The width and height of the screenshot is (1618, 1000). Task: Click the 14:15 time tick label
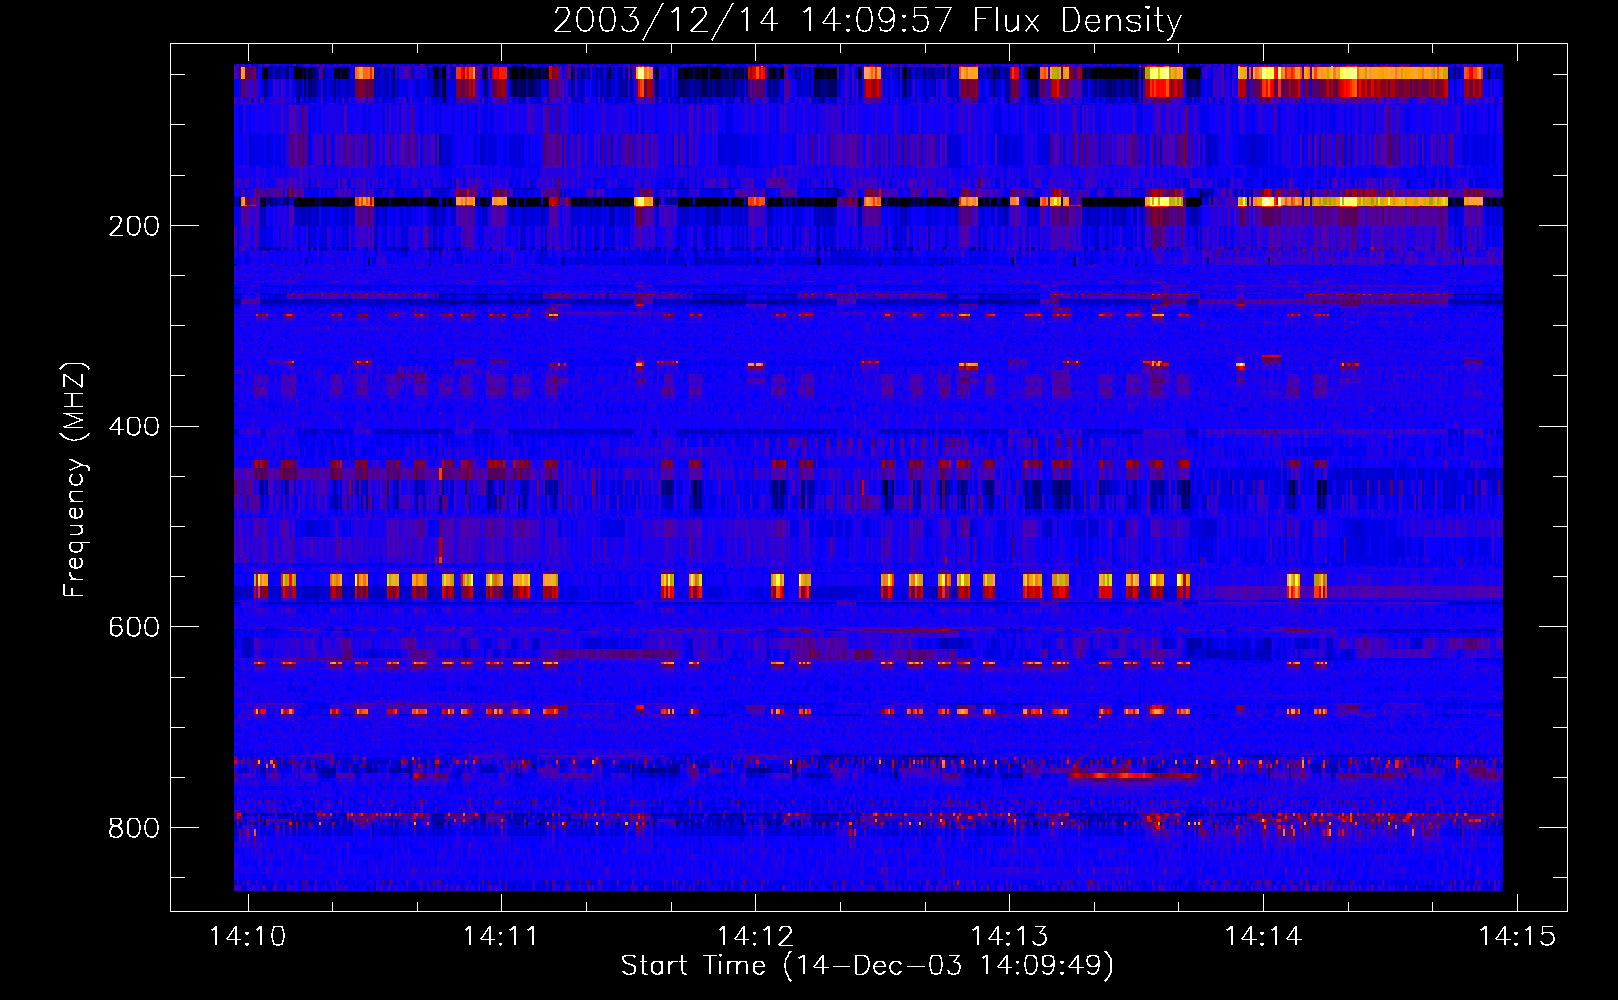tap(1517, 936)
